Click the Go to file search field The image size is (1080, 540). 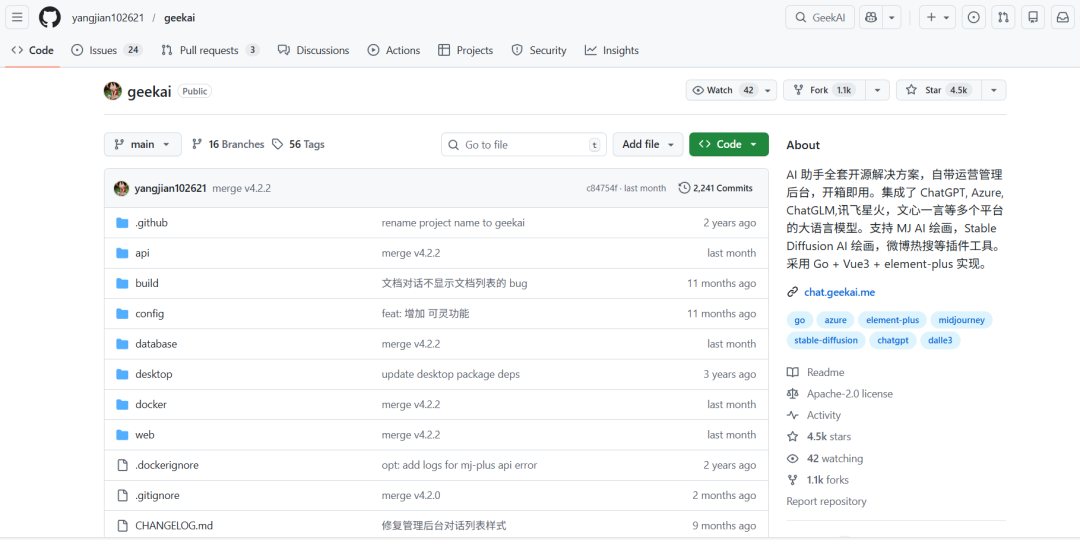click(x=524, y=145)
